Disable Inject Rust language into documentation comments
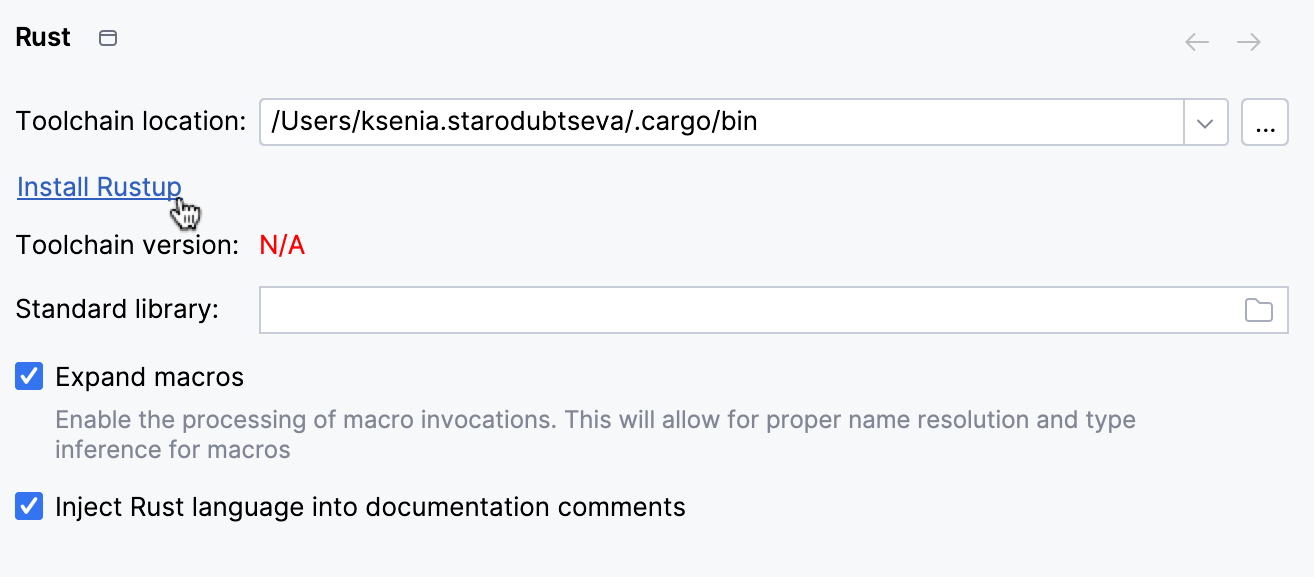Viewport: 1314px width, 577px height. [x=29, y=506]
